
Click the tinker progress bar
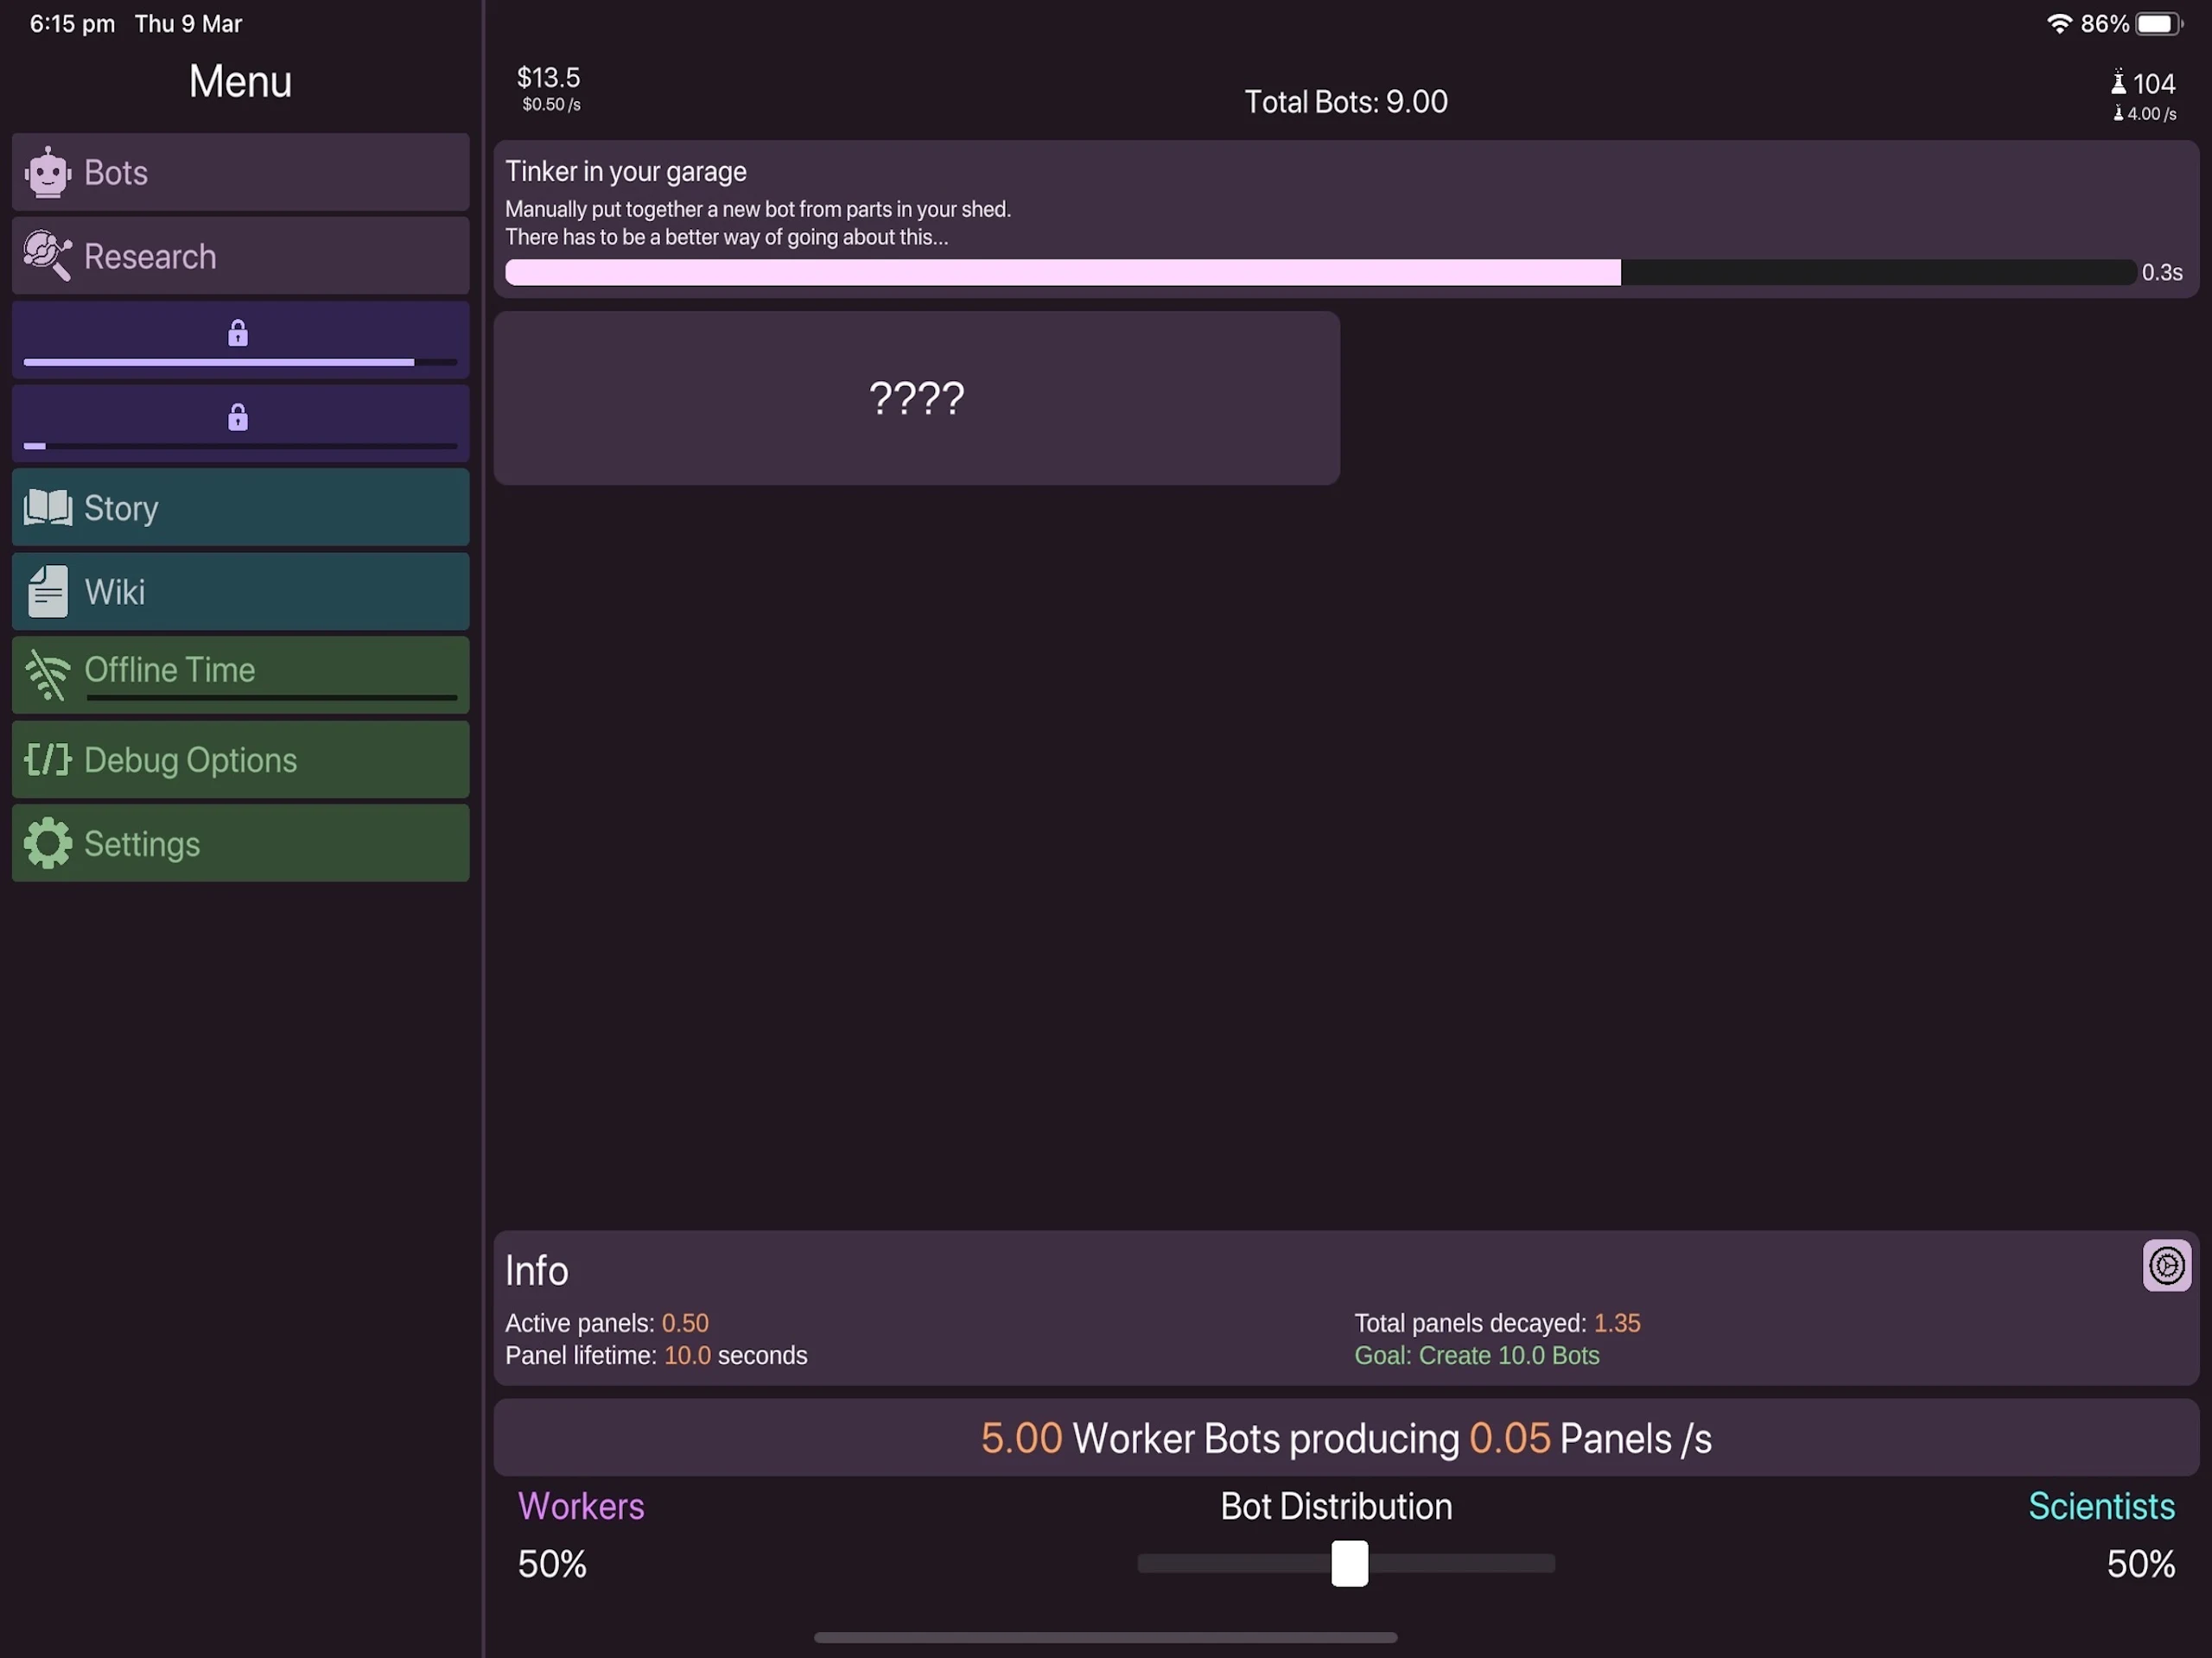coord(1320,272)
